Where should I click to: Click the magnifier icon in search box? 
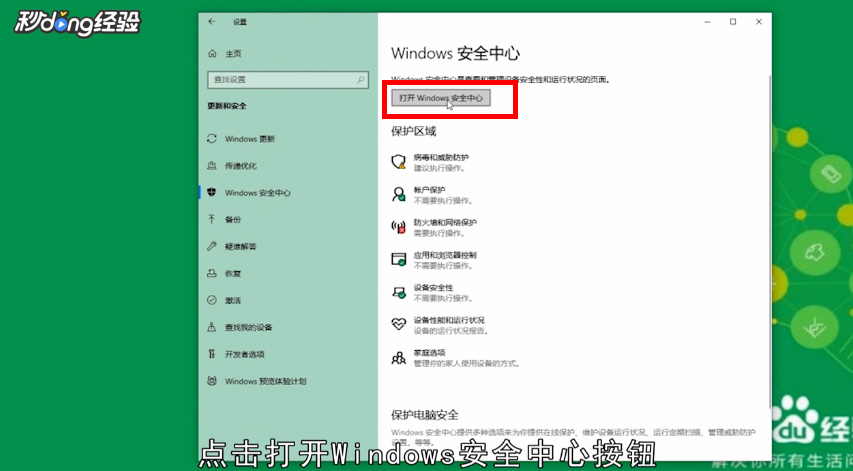click(361, 79)
